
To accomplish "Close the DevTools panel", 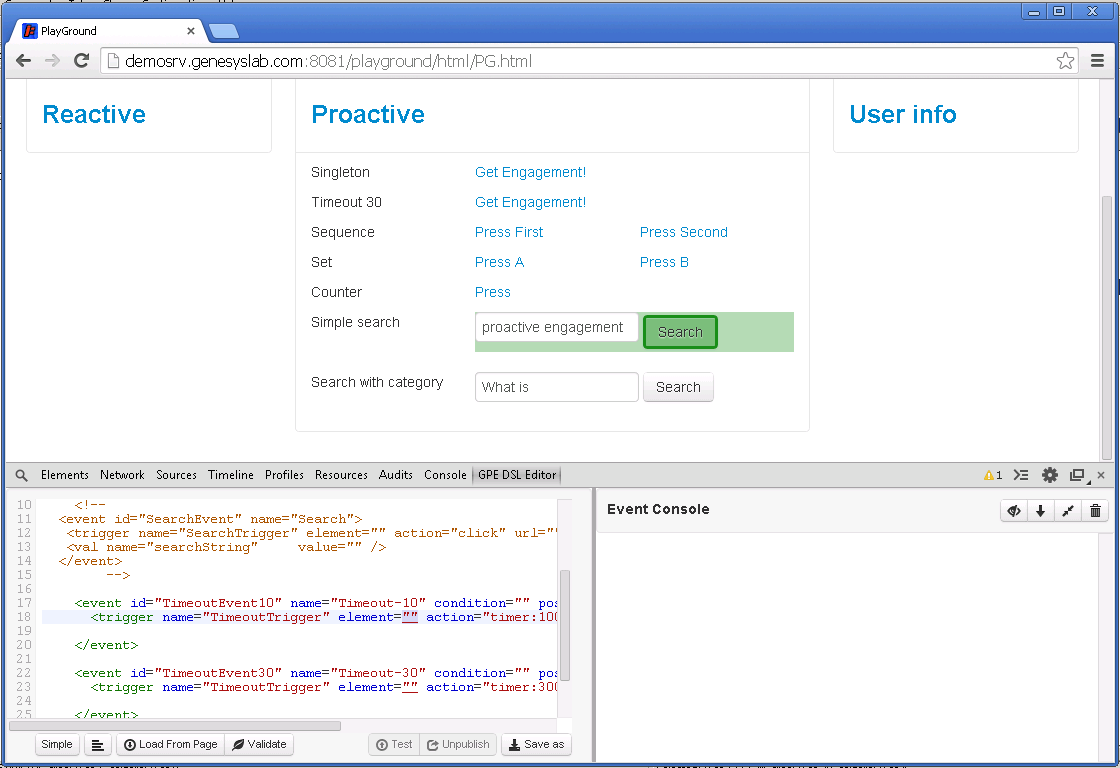I will point(1101,475).
